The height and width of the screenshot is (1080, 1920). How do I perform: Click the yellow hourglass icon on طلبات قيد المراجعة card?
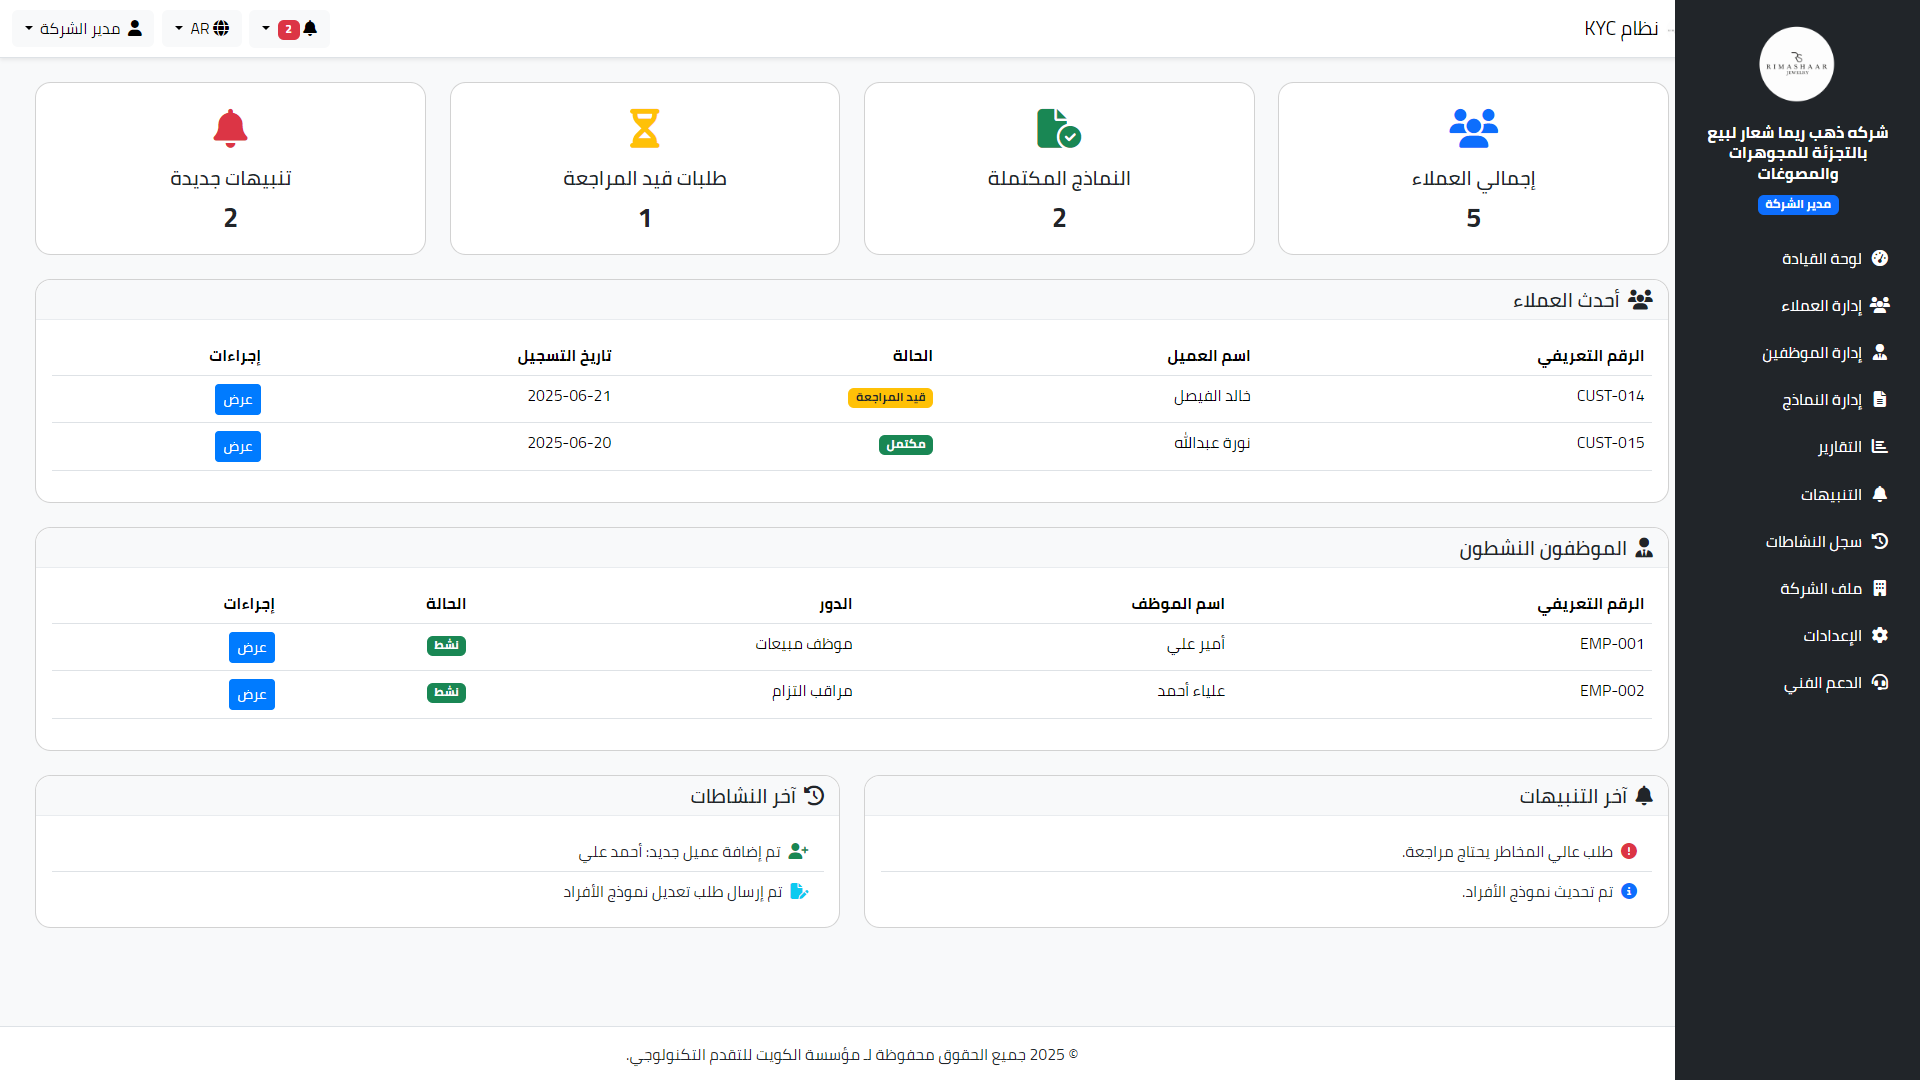(645, 128)
